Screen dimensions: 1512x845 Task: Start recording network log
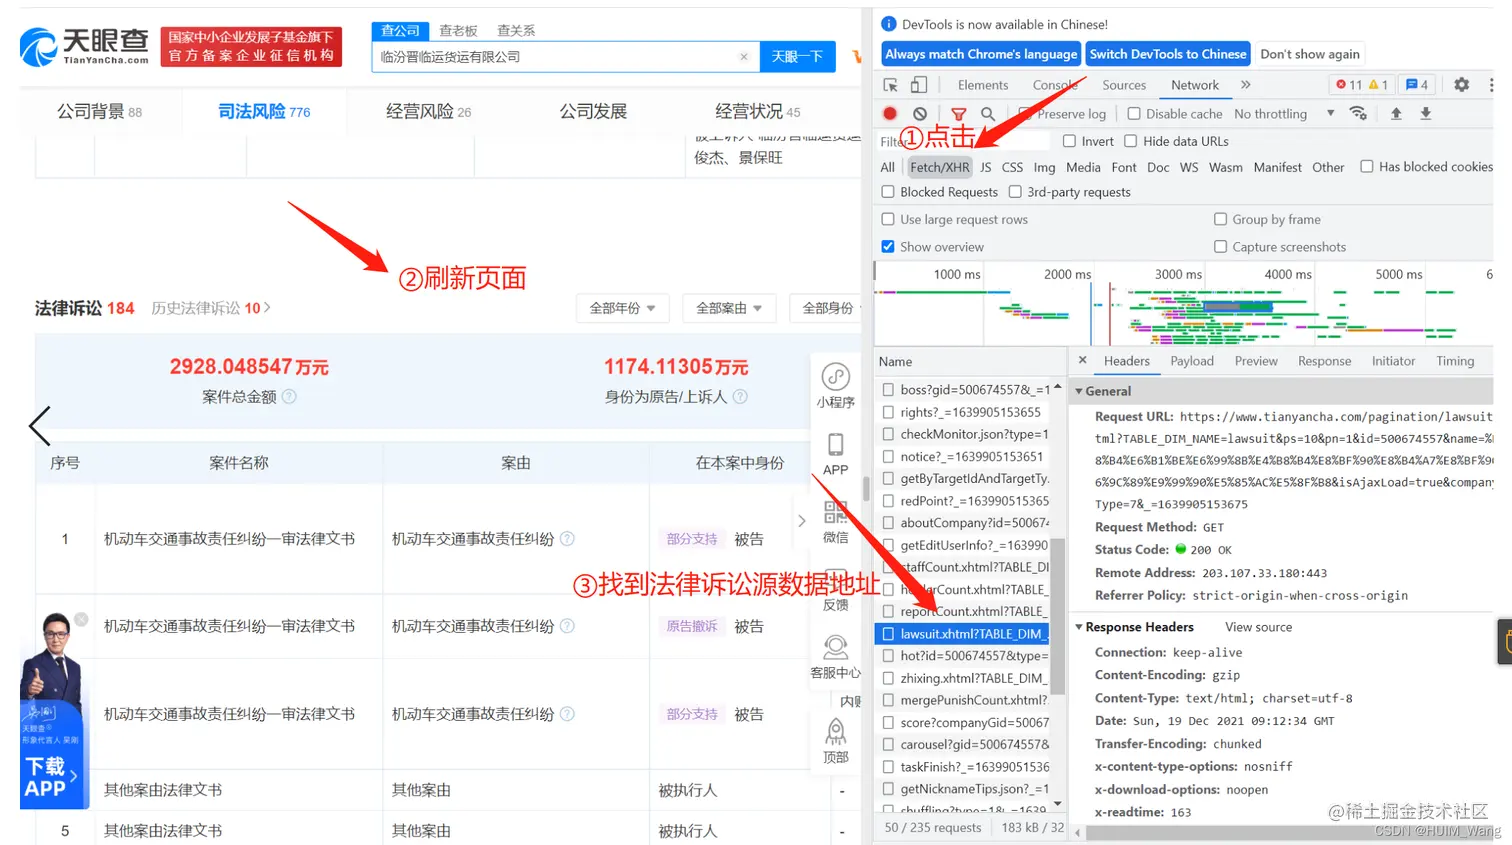(x=889, y=113)
